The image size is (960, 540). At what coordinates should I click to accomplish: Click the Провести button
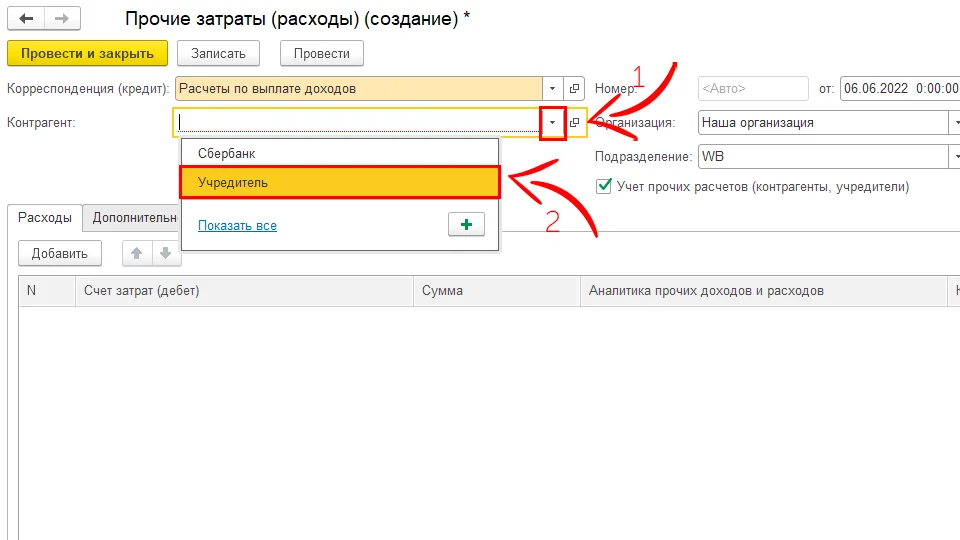[321, 53]
